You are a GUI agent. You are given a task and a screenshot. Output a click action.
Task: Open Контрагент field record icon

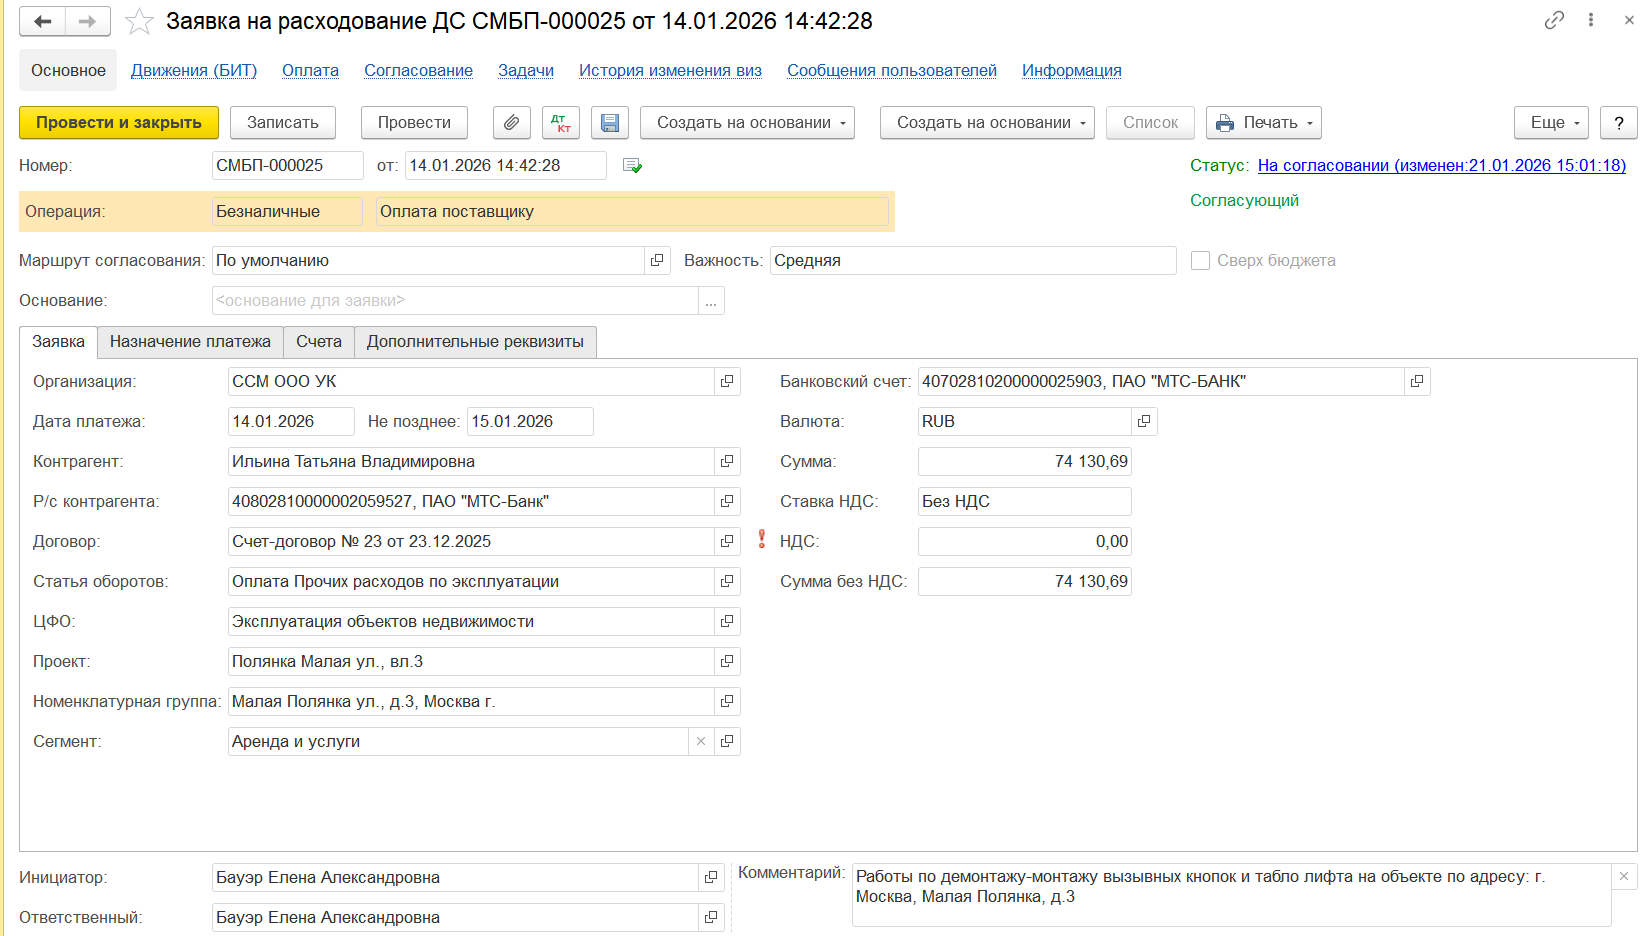tap(727, 462)
